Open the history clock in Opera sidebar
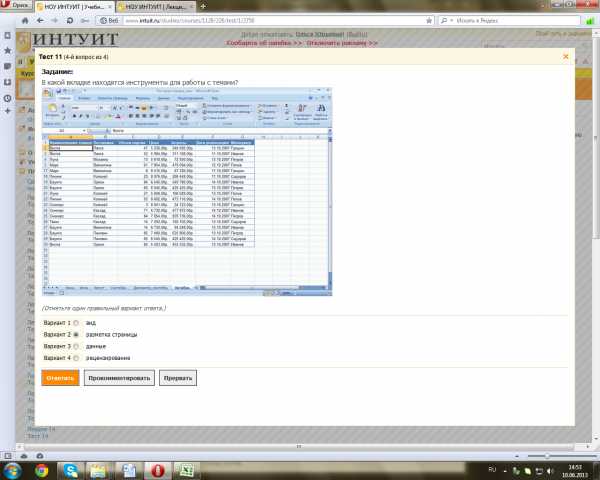 pos(7,98)
